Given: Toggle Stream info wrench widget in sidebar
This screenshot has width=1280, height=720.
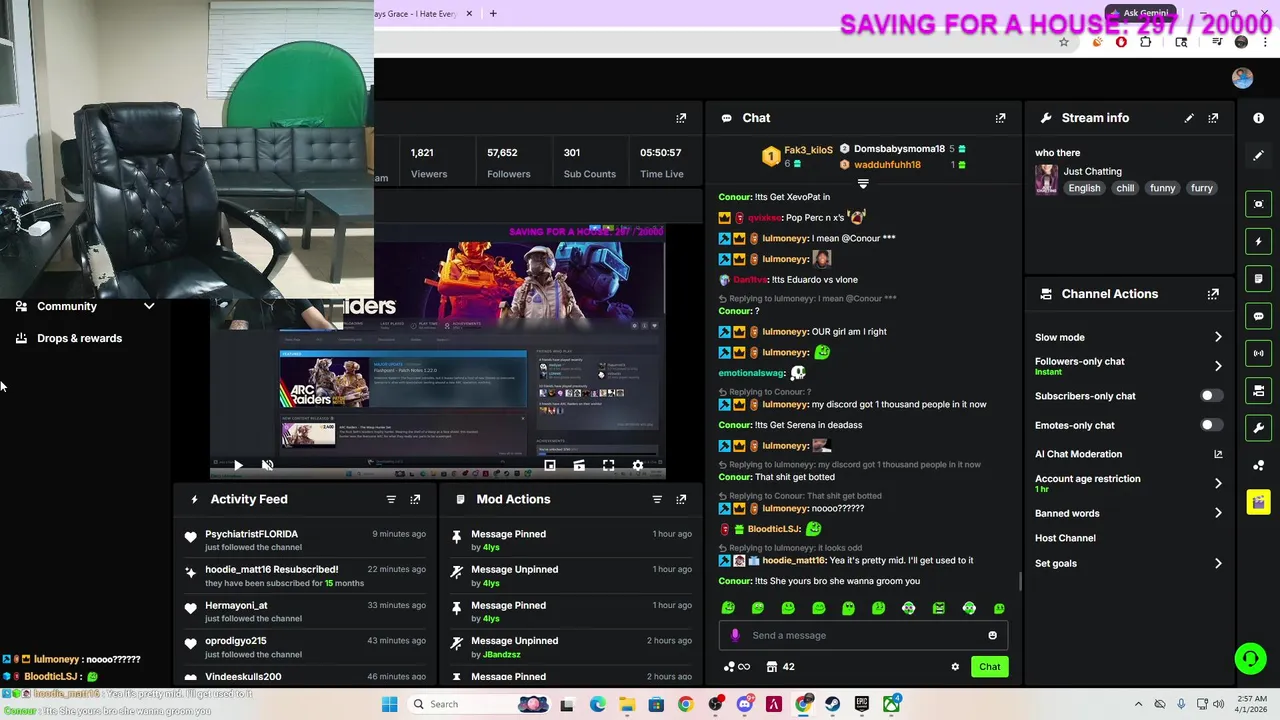Looking at the screenshot, I should 1258,427.
